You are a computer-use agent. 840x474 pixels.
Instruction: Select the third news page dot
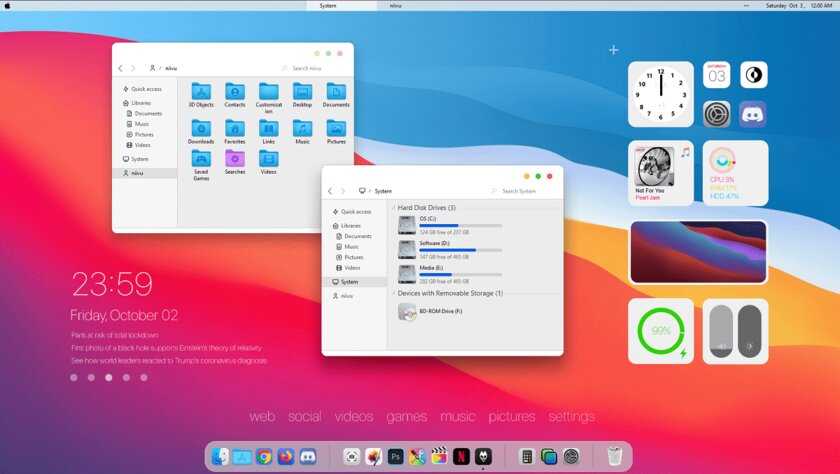108,378
